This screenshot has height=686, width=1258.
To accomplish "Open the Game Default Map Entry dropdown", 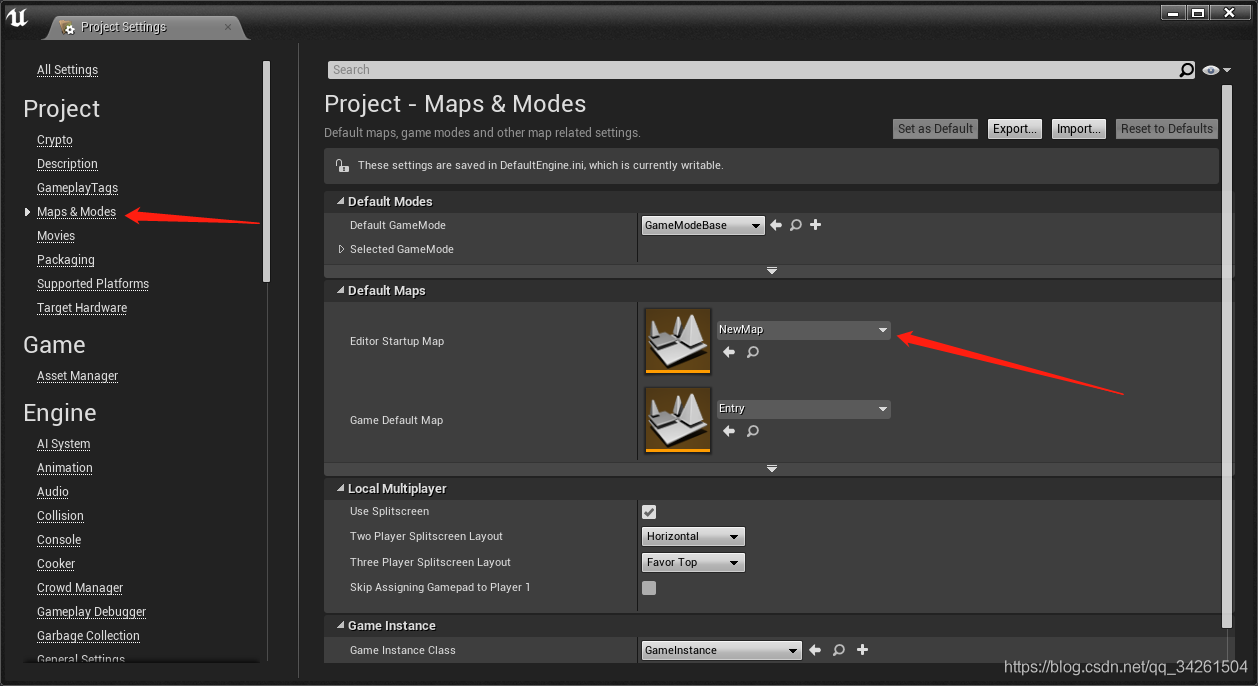I will point(803,409).
